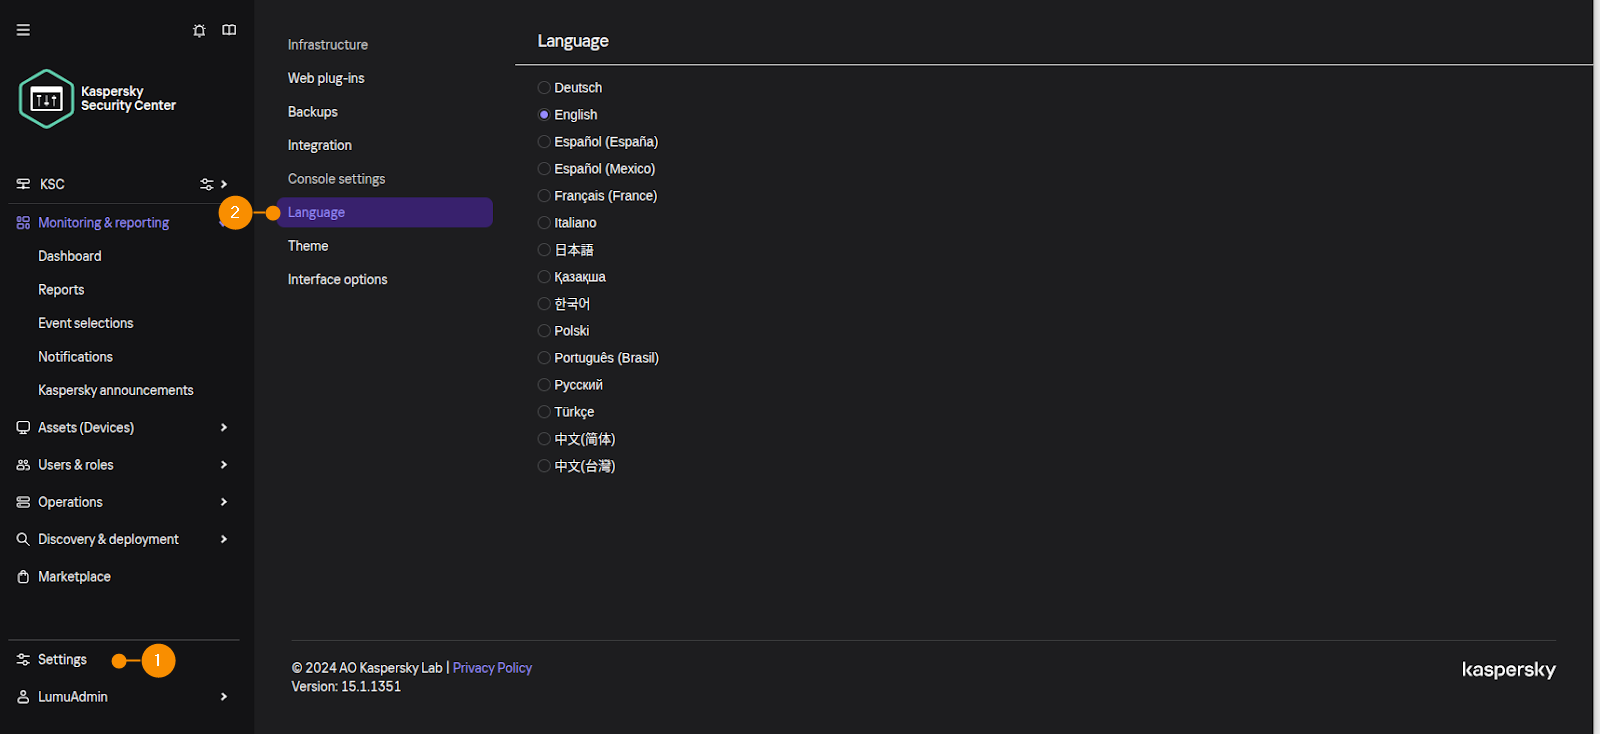Open the Privacy Policy link
The height and width of the screenshot is (734, 1600).
(492, 668)
